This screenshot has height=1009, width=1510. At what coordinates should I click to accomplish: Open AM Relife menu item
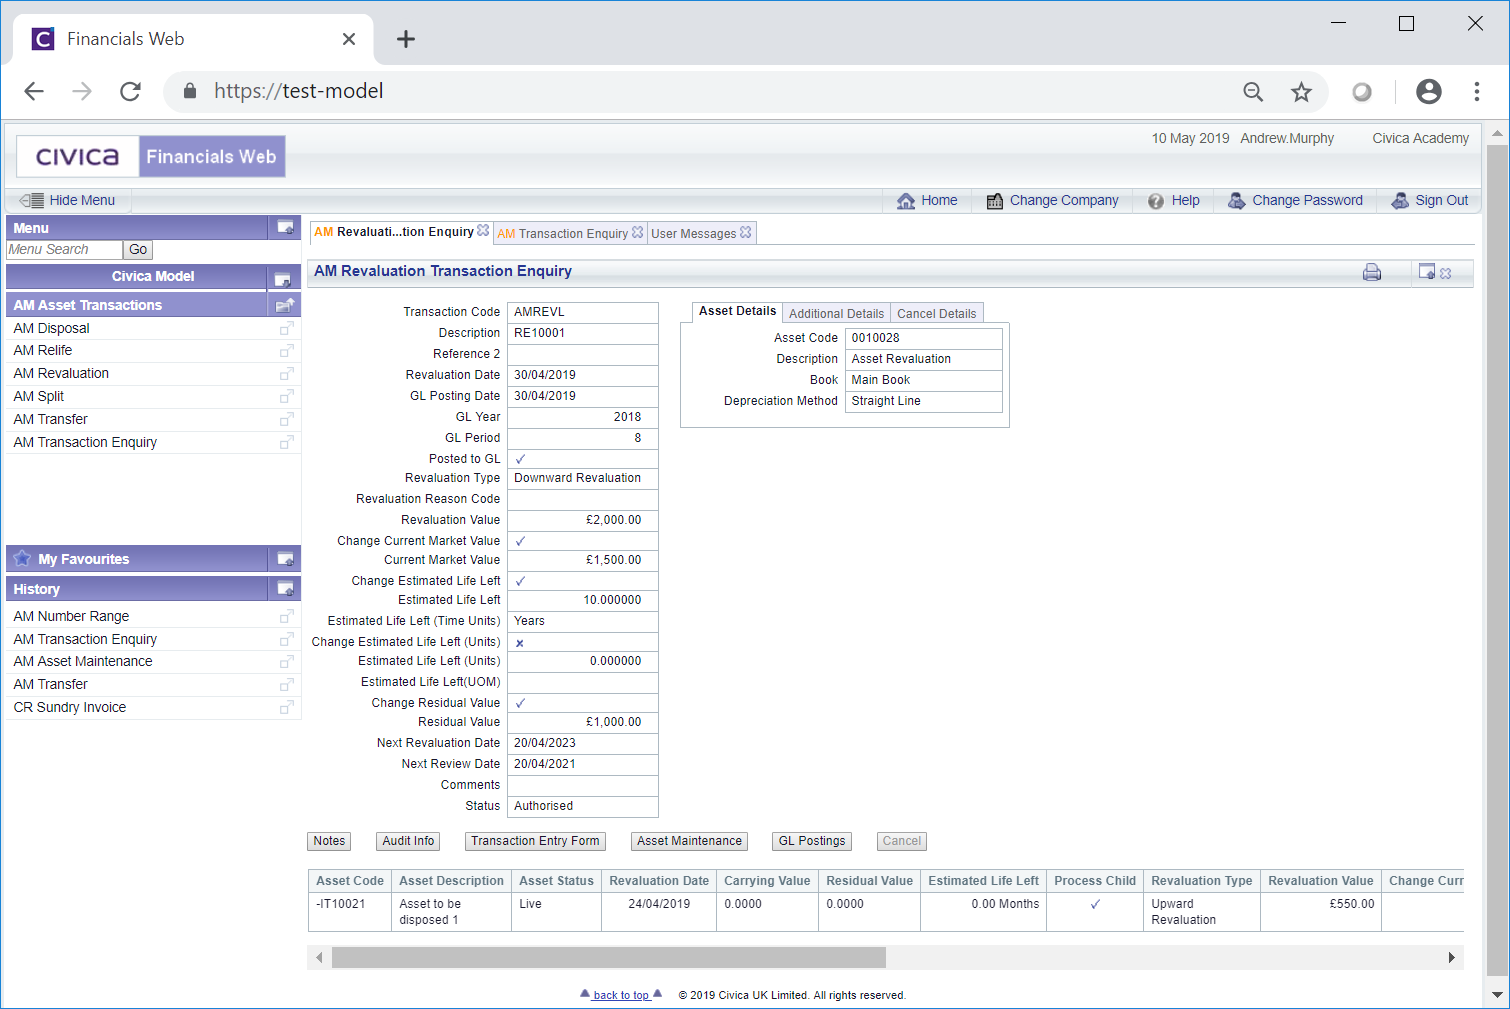[x=43, y=350]
